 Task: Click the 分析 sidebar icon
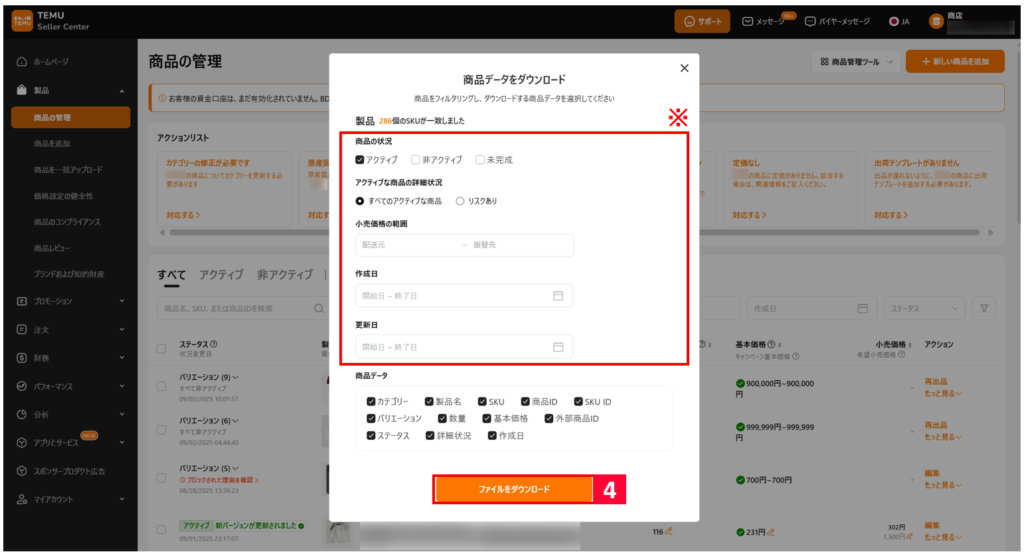click(22, 414)
